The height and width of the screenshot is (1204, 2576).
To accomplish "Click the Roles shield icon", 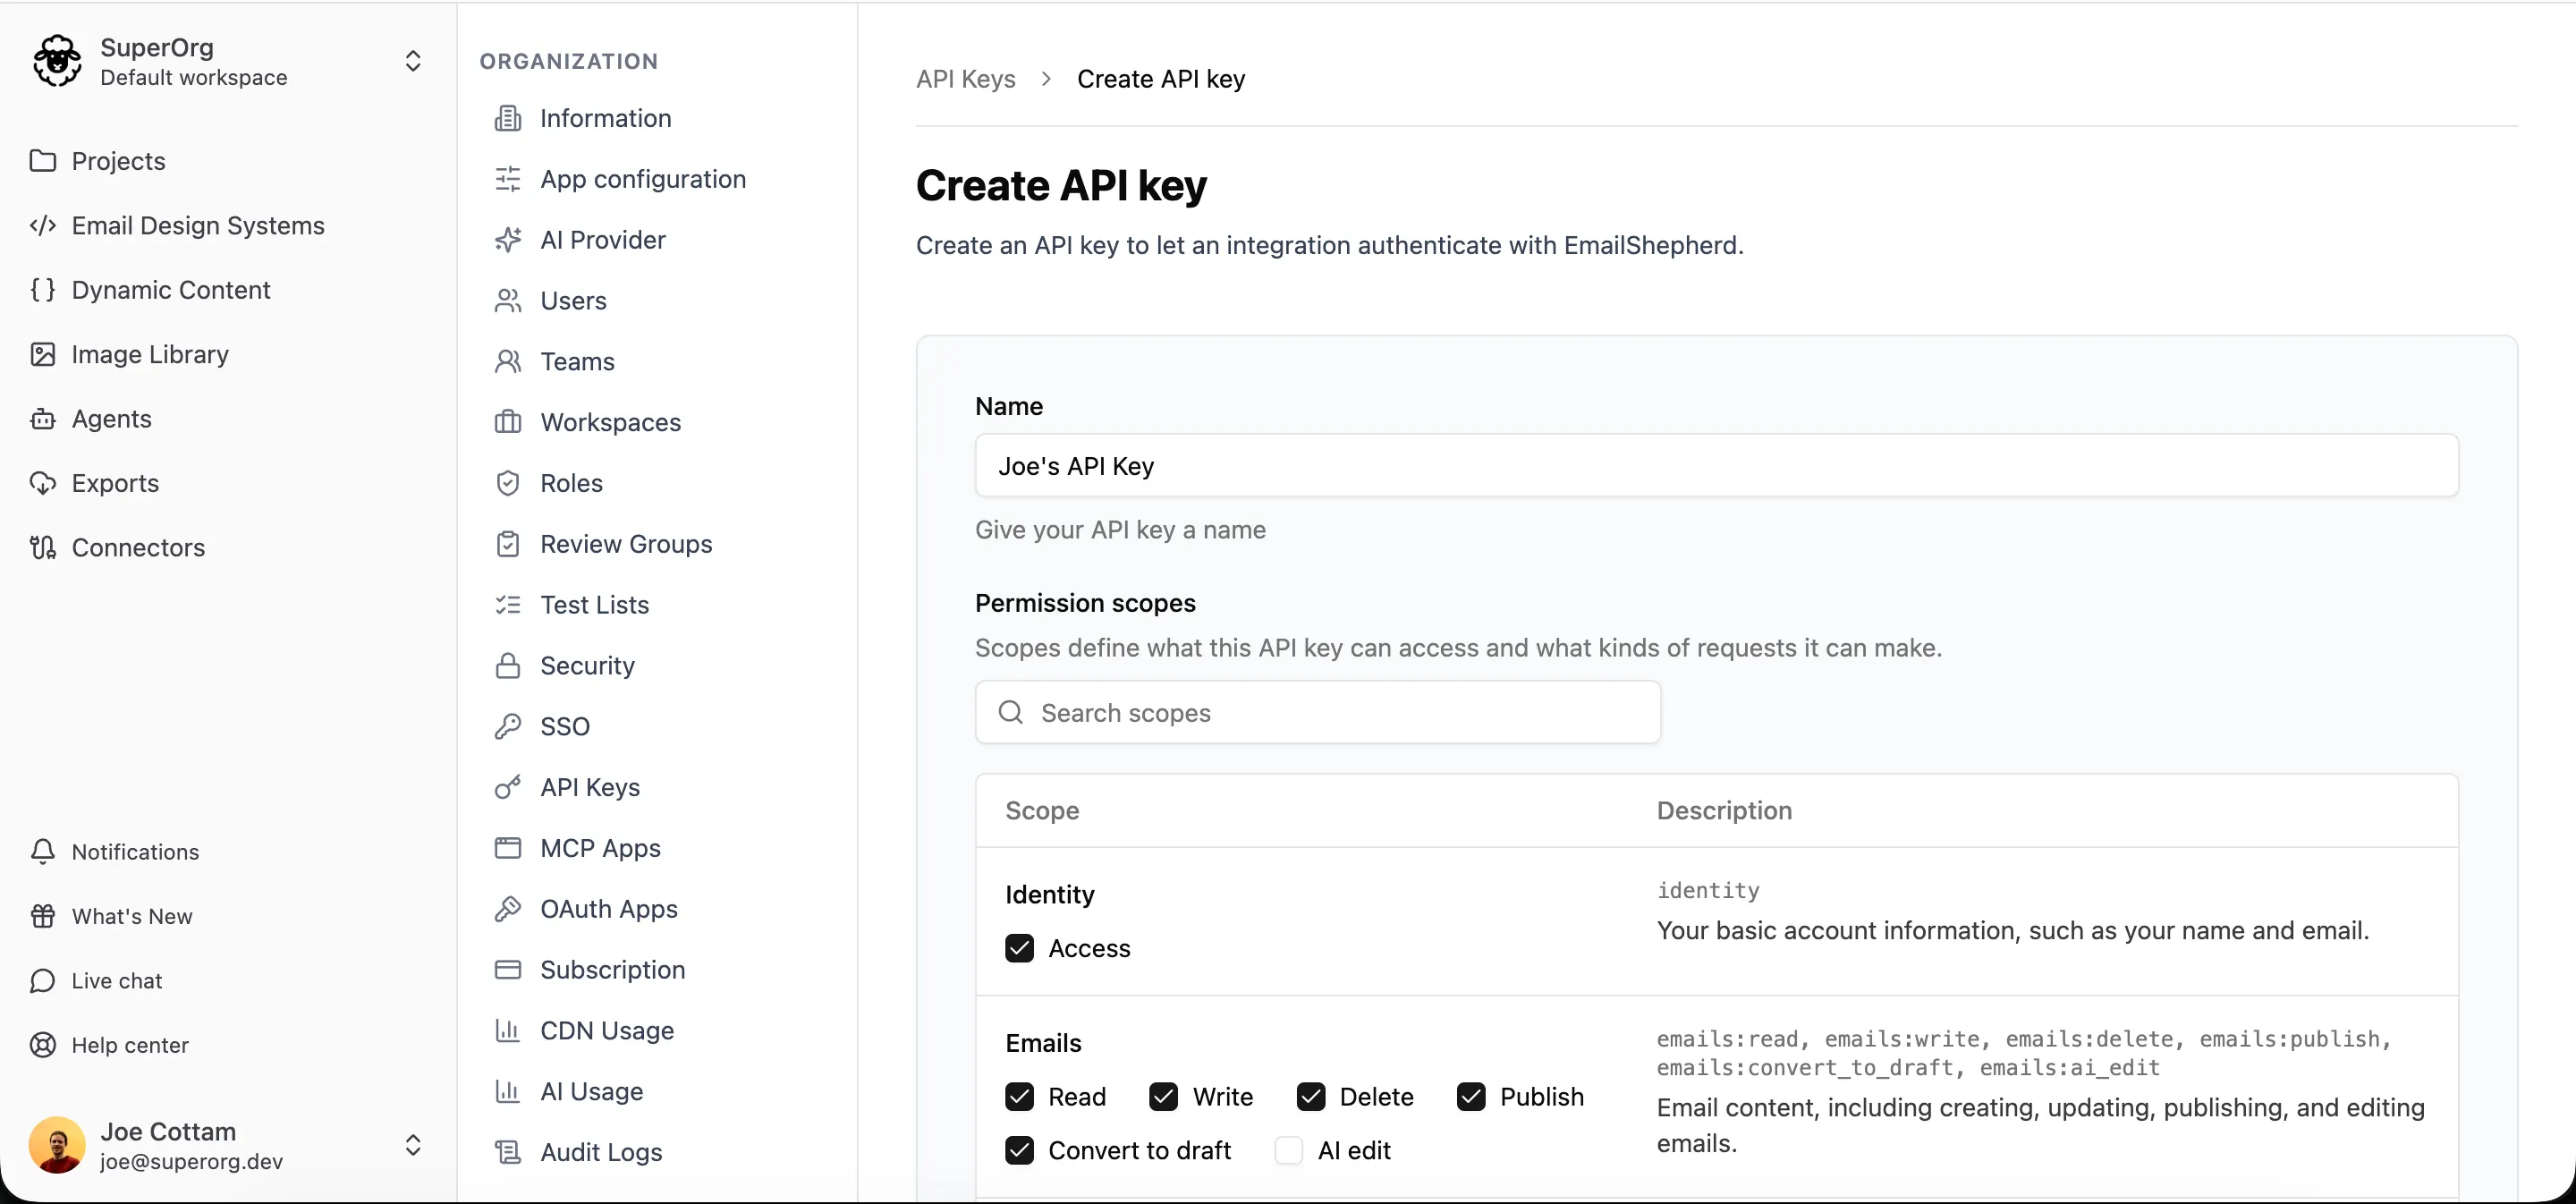I will coord(508,484).
